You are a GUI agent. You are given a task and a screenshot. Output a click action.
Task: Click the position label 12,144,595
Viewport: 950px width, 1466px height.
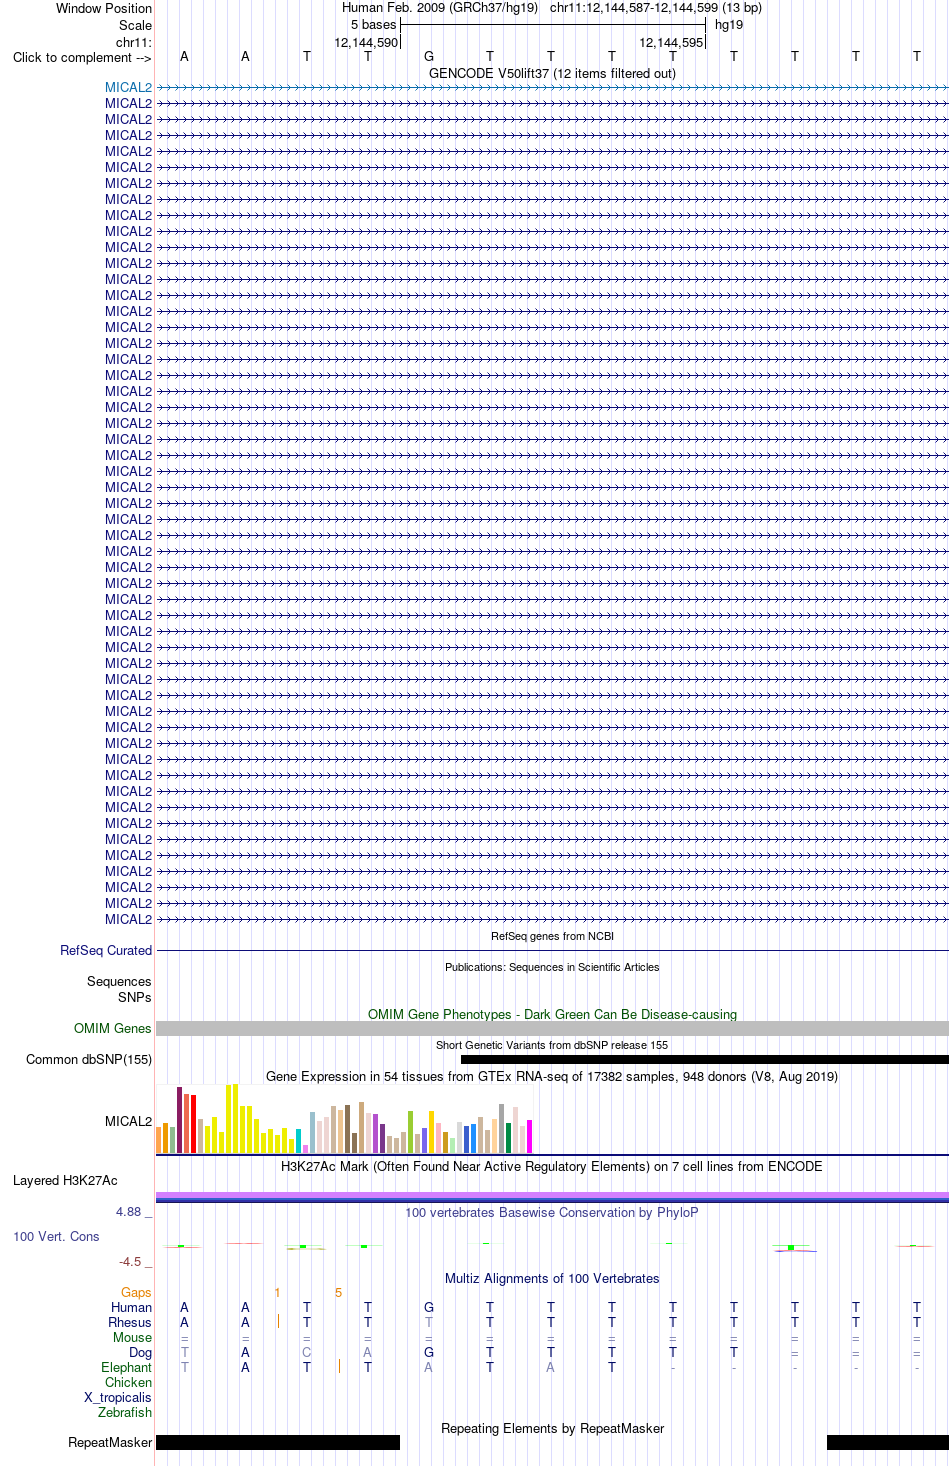point(671,42)
